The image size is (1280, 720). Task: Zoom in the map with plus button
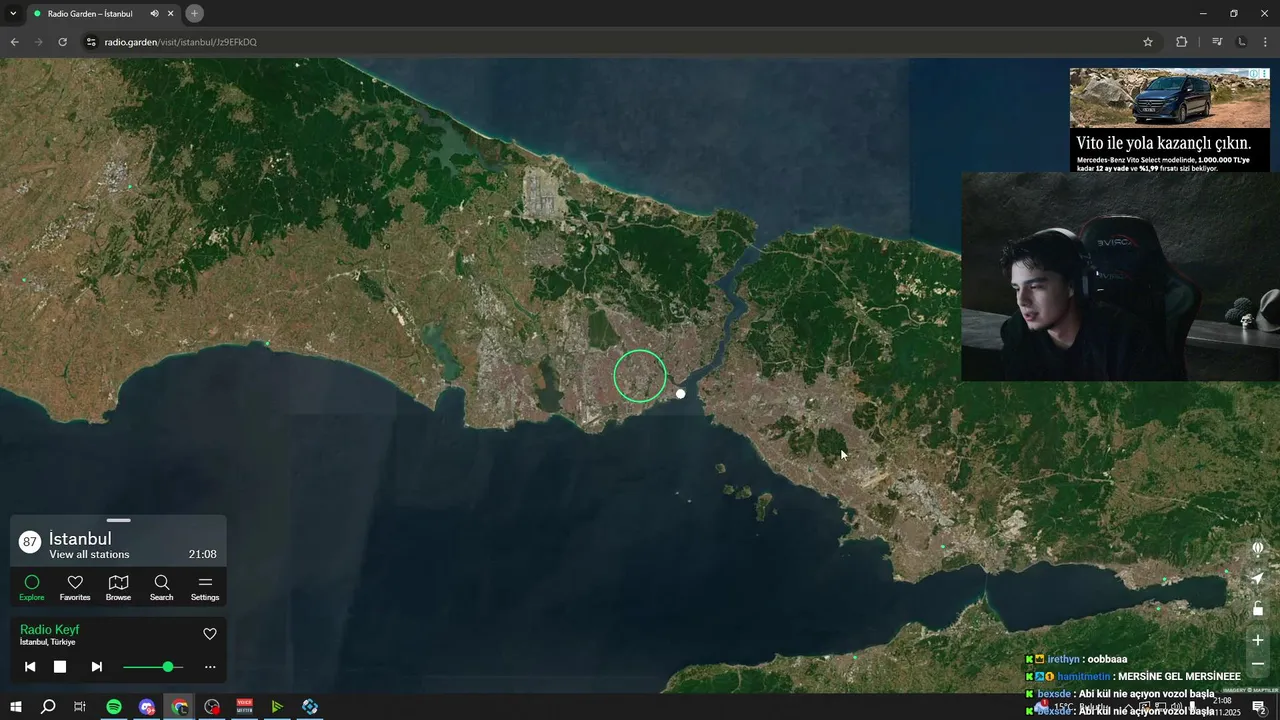[1258, 640]
